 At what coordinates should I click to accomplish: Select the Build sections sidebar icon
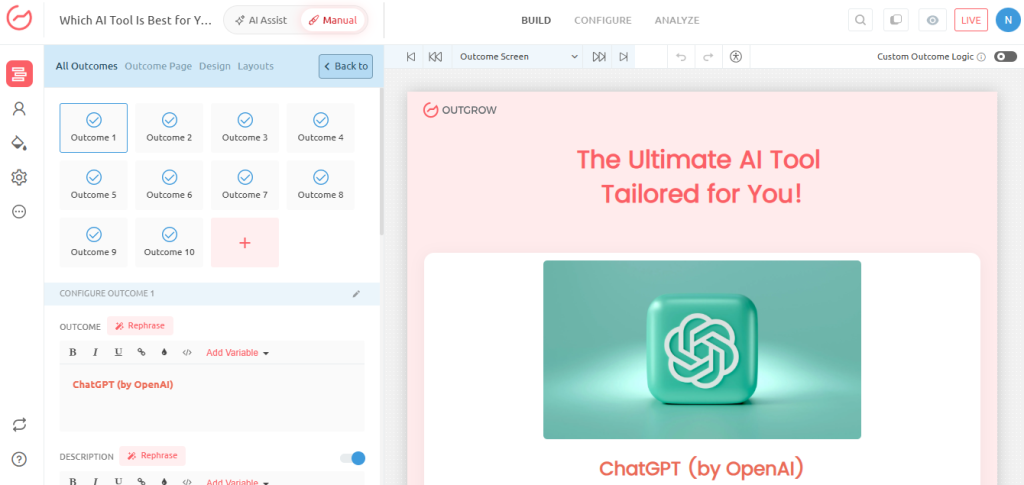[20, 73]
